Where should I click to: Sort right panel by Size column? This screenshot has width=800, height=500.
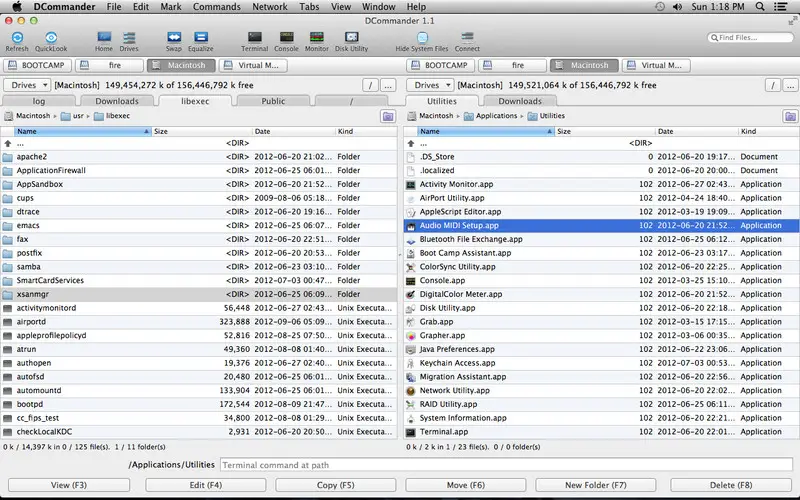[605, 131]
